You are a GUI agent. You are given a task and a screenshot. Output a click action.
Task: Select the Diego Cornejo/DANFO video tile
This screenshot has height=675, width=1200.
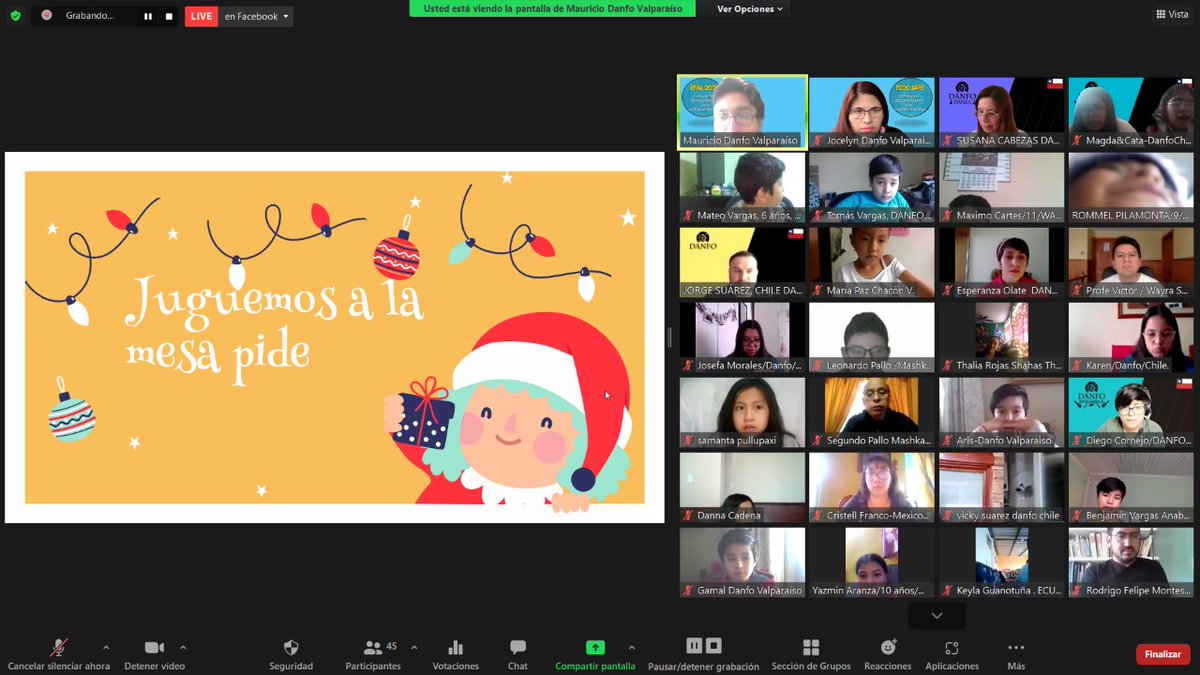(1131, 412)
